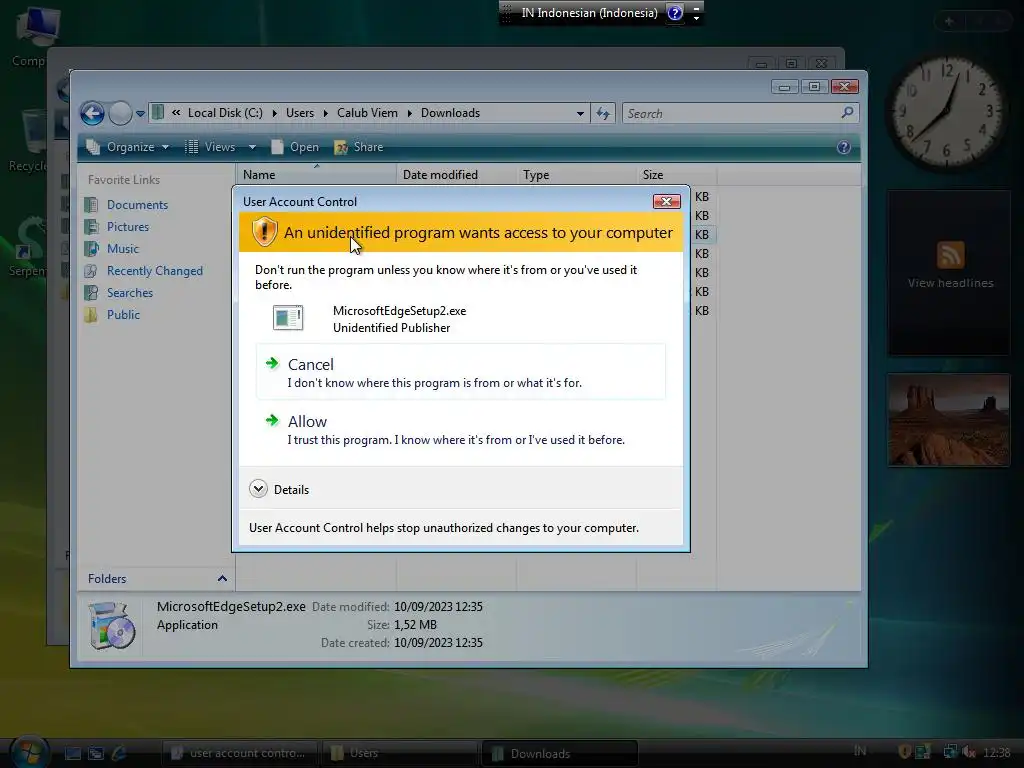Open Public favorite link
1024x768 pixels.
[x=123, y=315]
